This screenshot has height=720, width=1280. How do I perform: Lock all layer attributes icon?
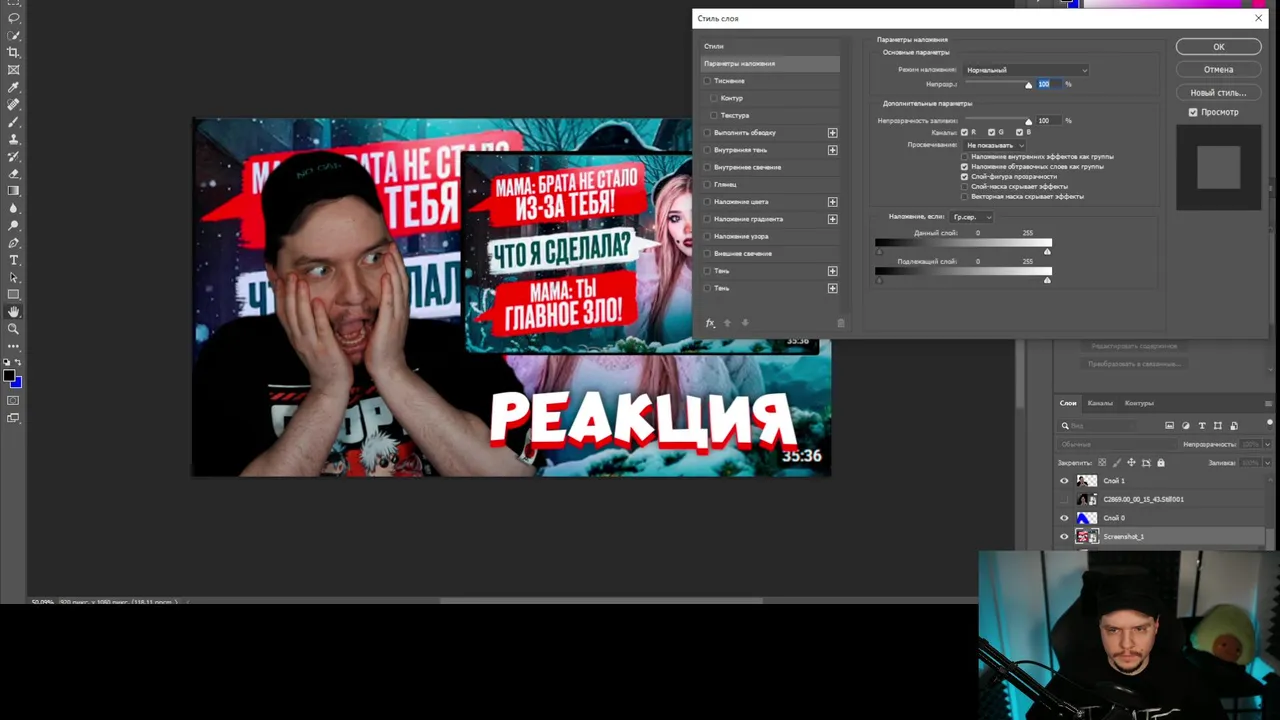click(x=1161, y=463)
